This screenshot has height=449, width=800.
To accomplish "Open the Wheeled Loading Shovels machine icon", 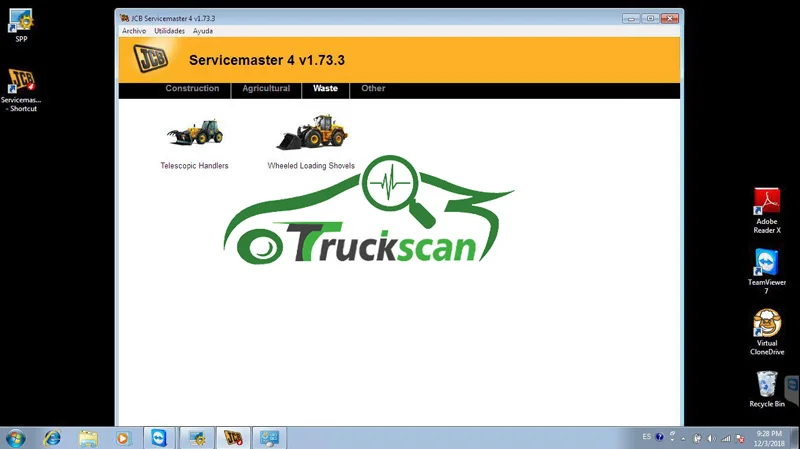I will [x=312, y=132].
